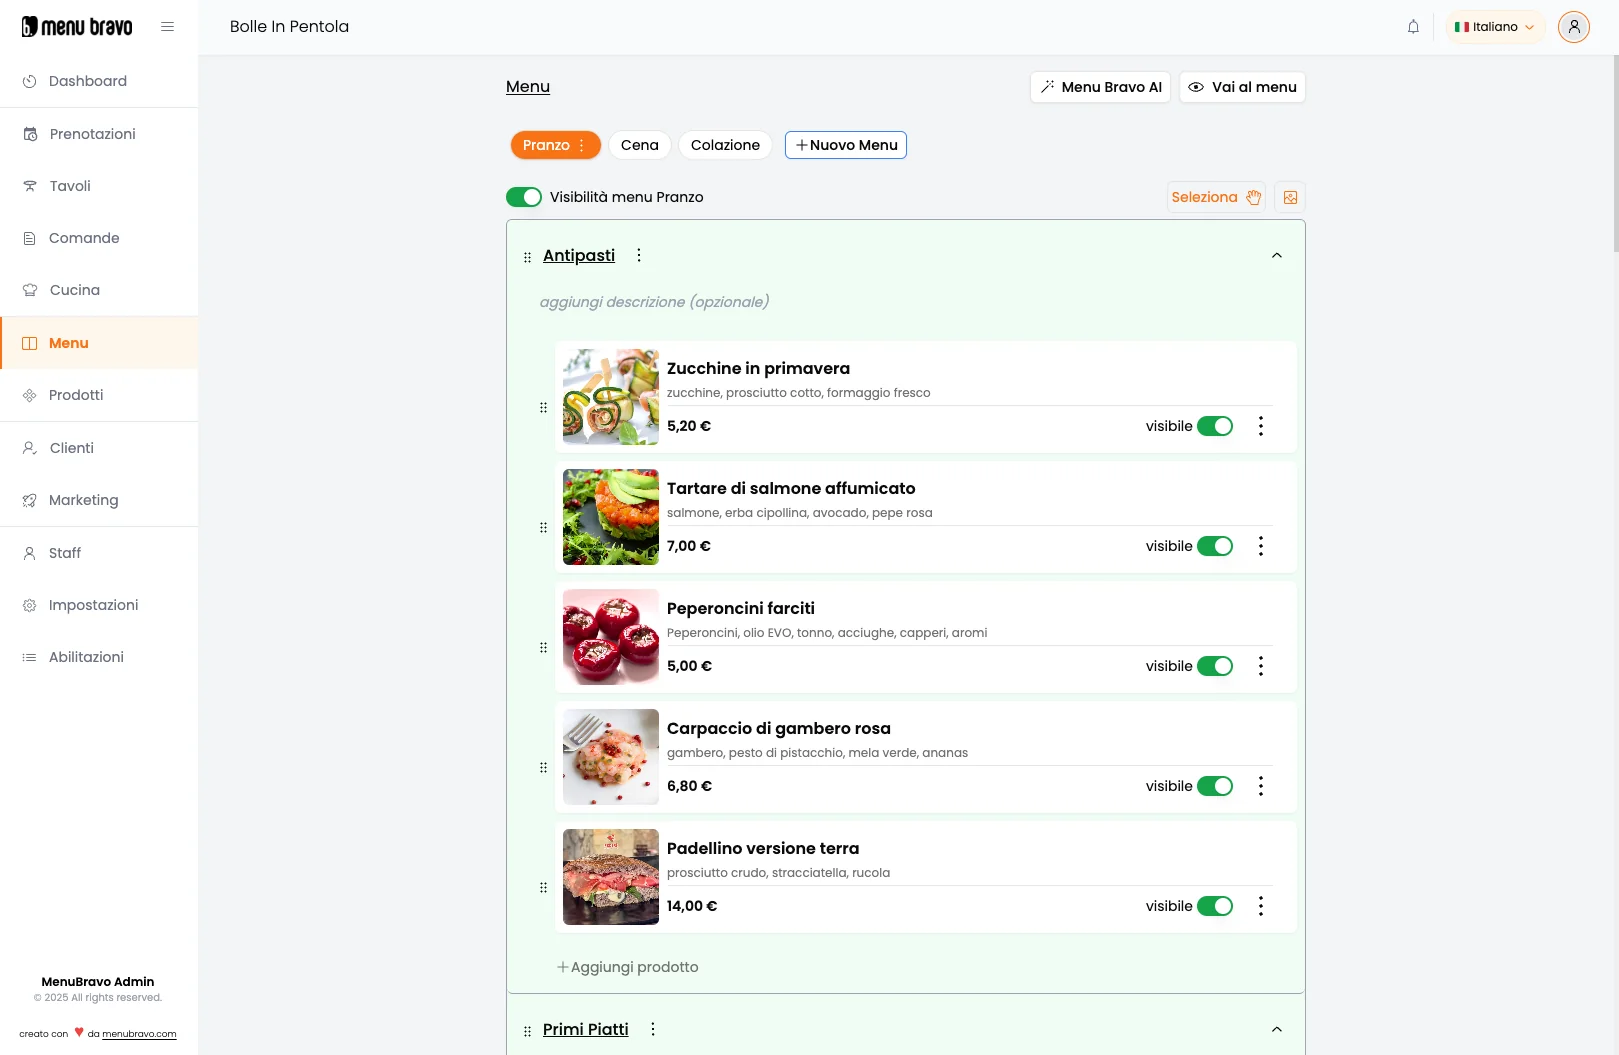This screenshot has width=1619, height=1055.
Task: Collapse the Antipasti section chevron
Action: tap(1276, 256)
